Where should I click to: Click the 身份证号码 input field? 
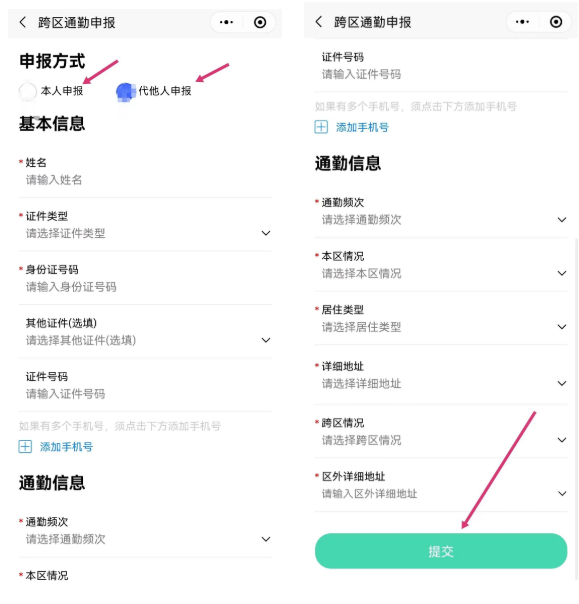pyautogui.click(x=145, y=279)
